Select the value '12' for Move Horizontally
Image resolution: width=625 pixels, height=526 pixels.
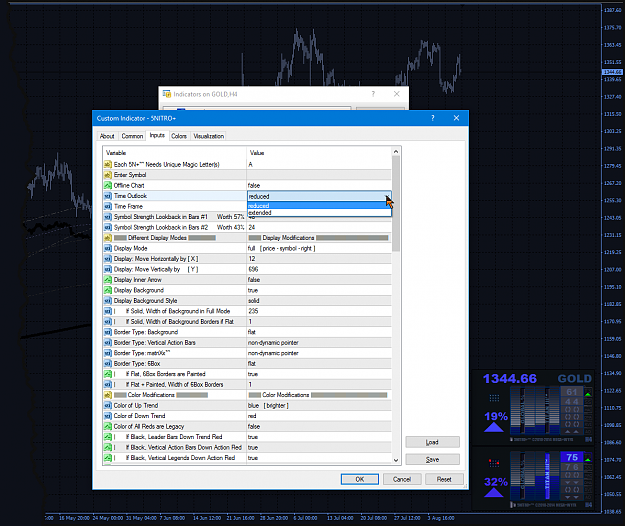(252, 259)
